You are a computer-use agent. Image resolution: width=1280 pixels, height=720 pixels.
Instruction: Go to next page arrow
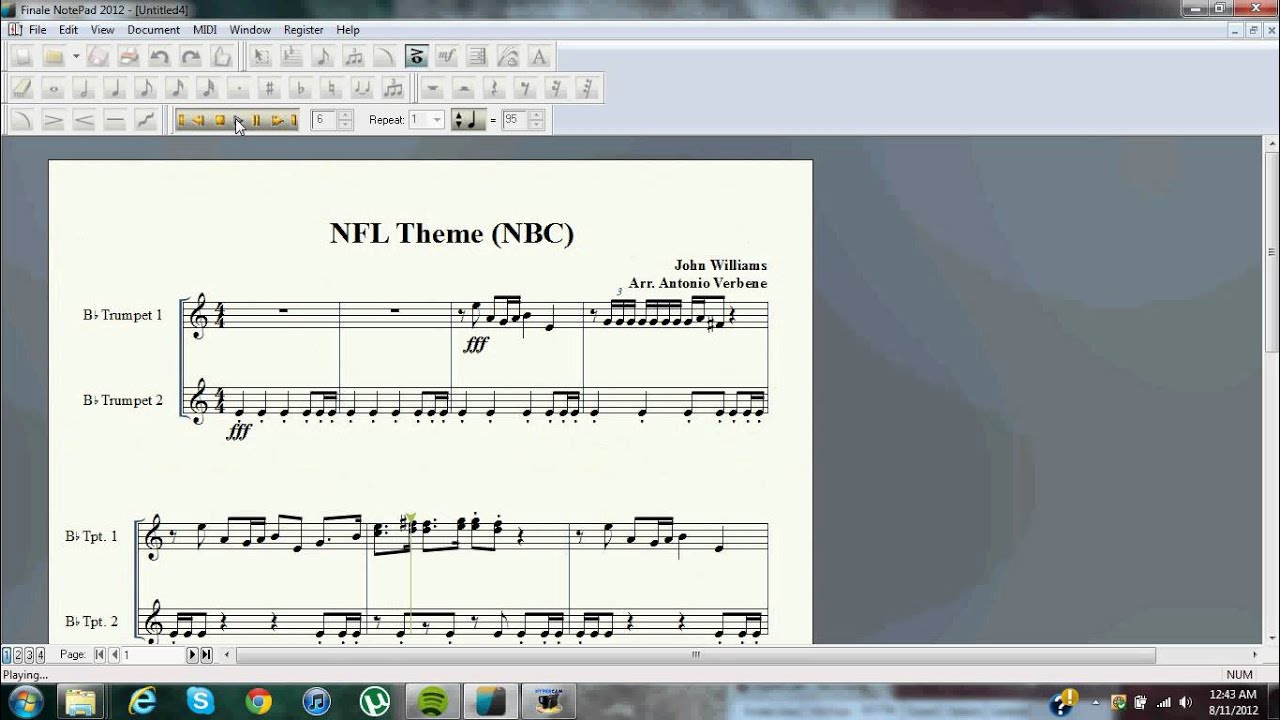(x=193, y=655)
